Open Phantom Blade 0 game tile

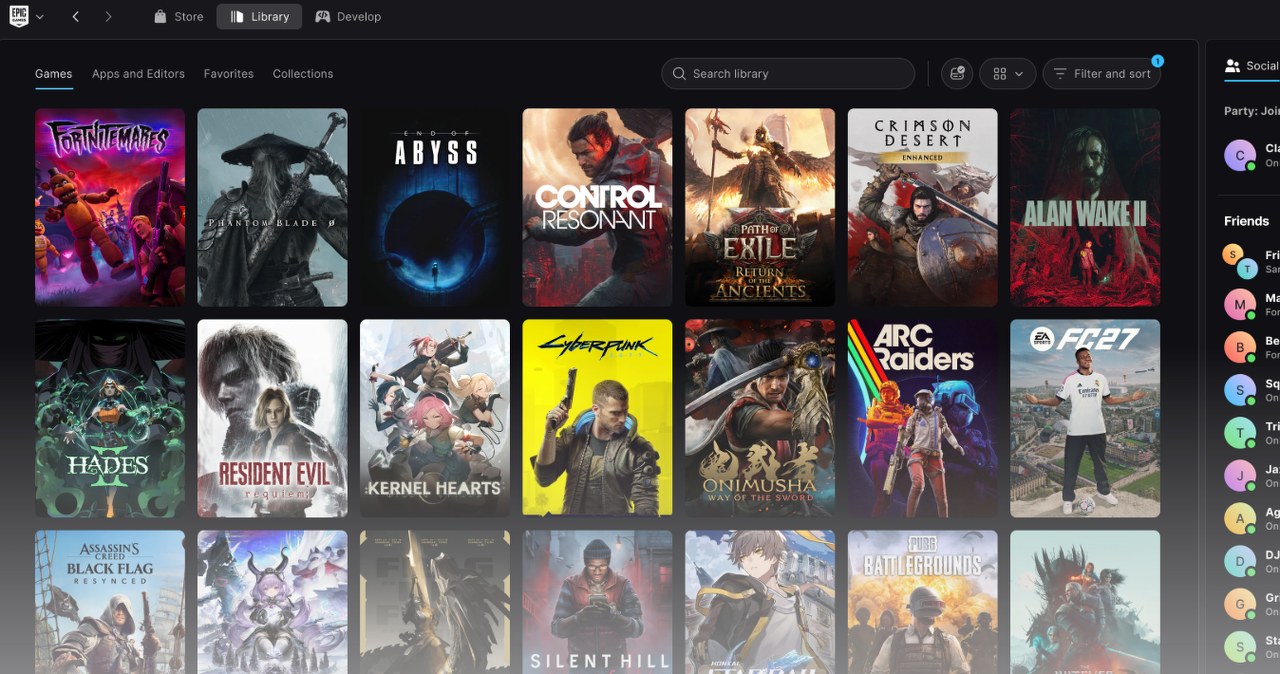[272, 207]
